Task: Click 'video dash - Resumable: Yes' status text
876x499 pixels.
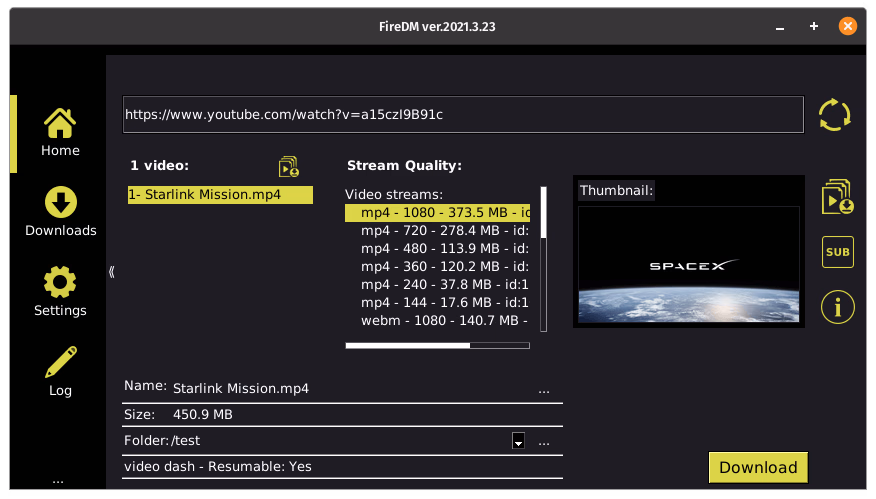Action: pos(218,467)
